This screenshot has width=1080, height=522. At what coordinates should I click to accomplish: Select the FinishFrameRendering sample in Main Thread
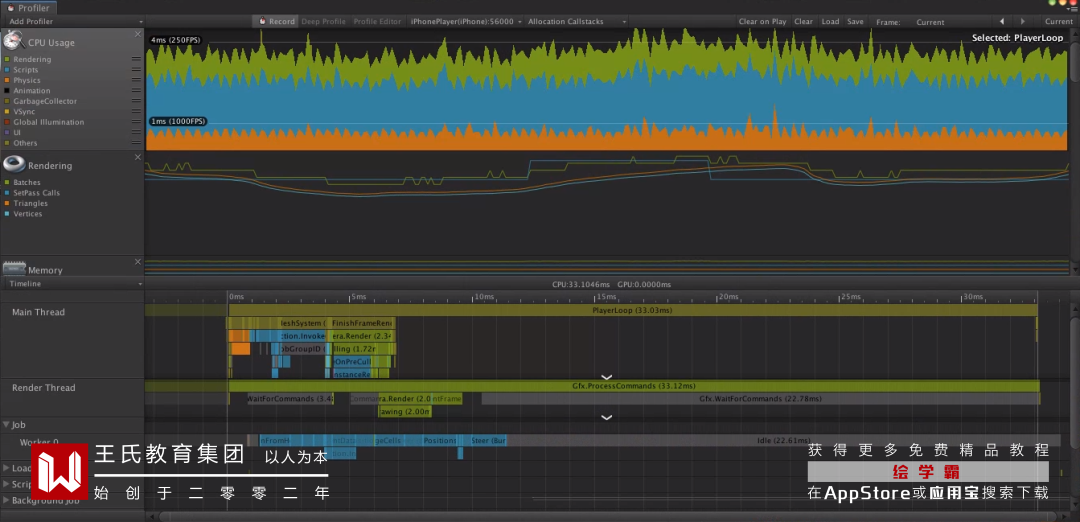click(361, 323)
